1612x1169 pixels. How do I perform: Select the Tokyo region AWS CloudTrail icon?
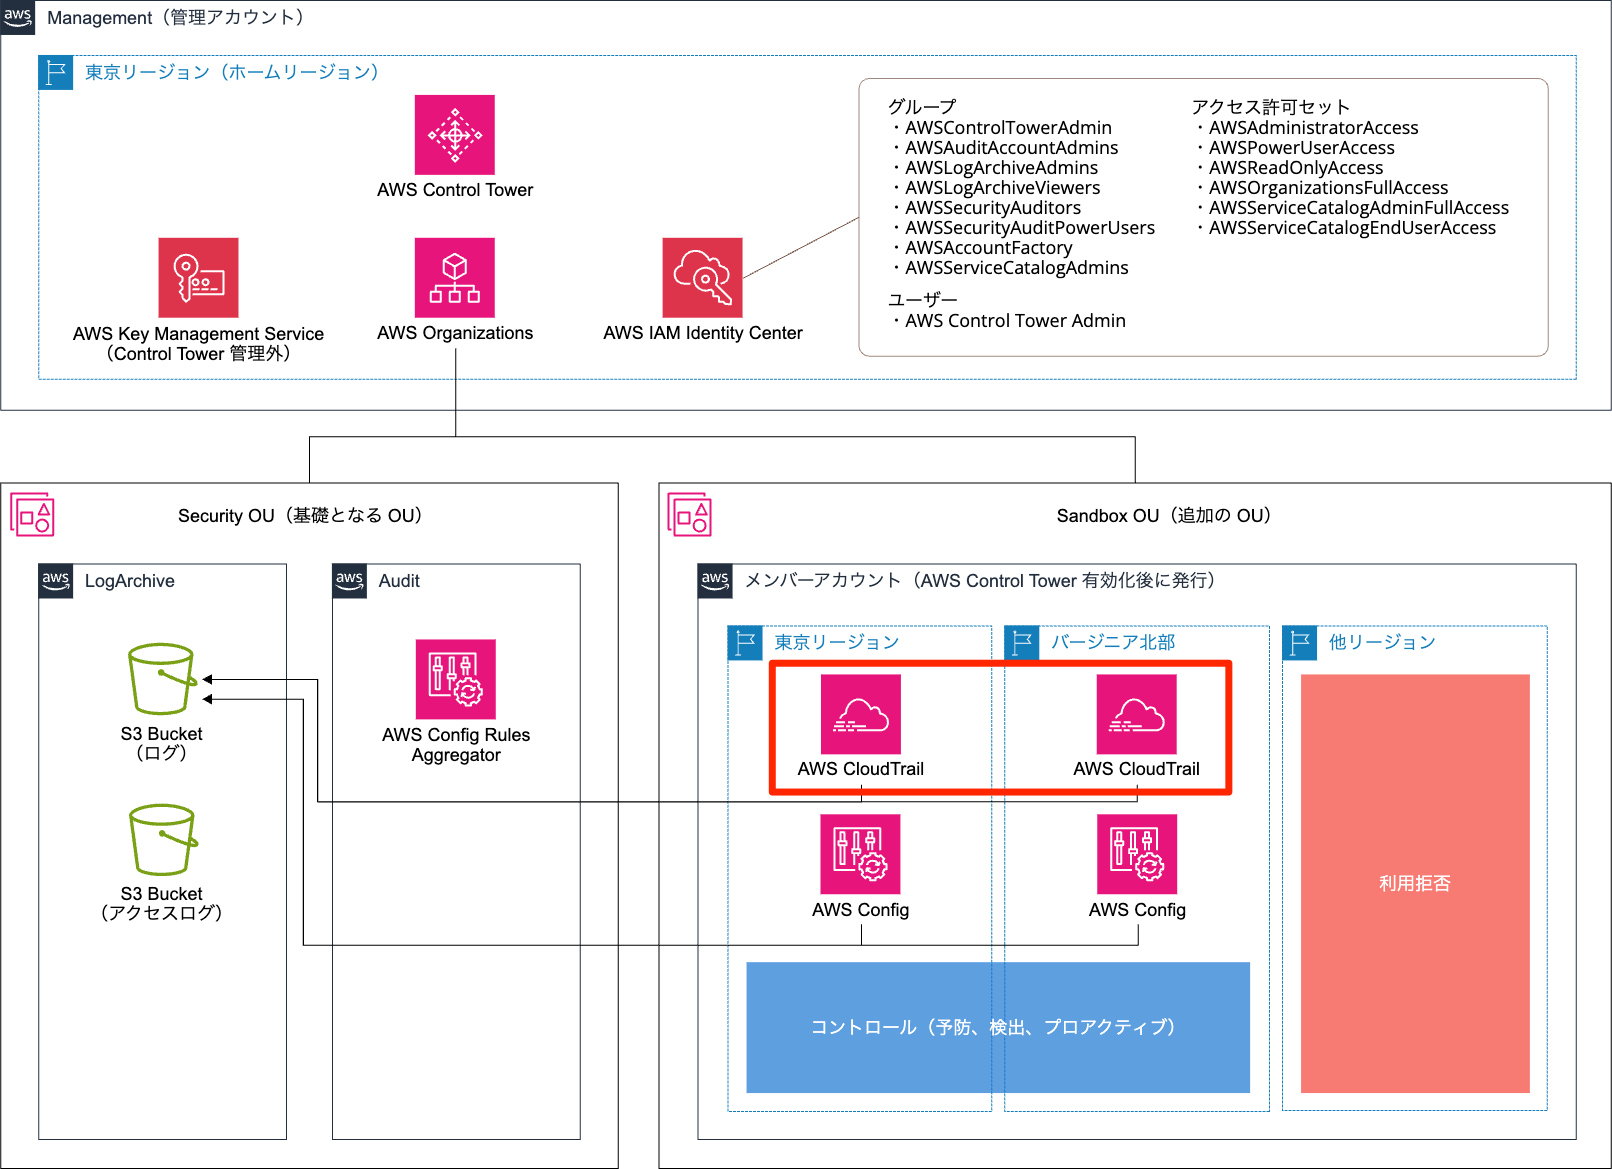(860, 714)
